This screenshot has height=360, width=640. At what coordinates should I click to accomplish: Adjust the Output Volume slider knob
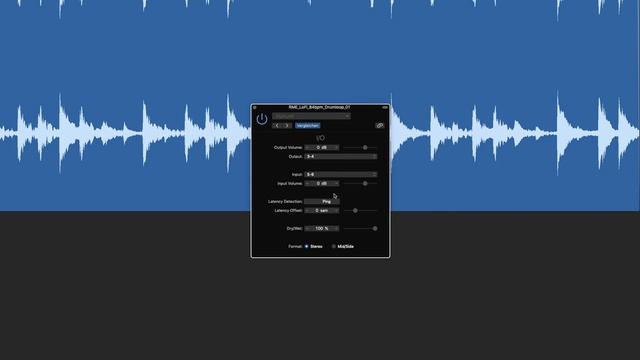pyautogui.click(x=365, y=147)
